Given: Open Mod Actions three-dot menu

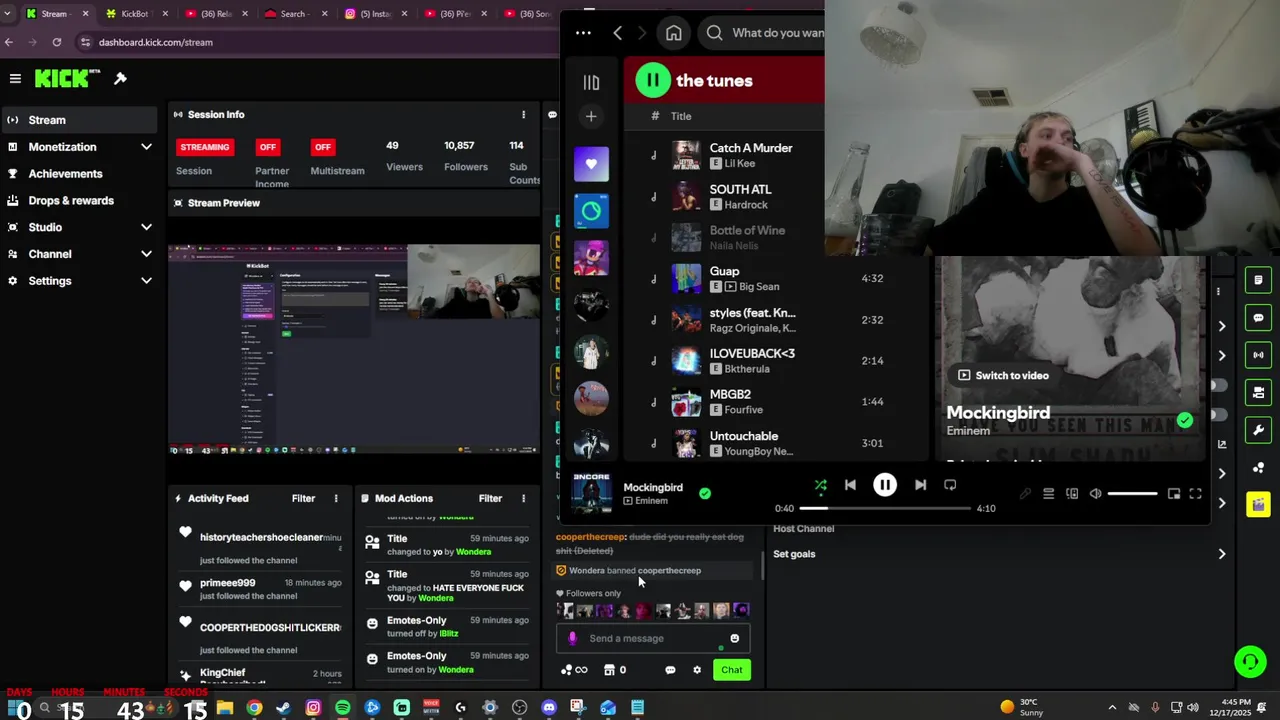Looking at the screenshot, I should pyautogui.click(x=523, y=498).
